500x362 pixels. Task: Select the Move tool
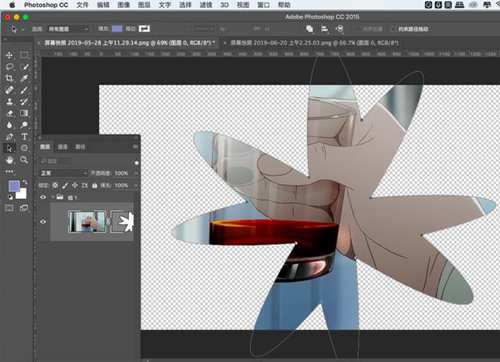click(9, 55)
